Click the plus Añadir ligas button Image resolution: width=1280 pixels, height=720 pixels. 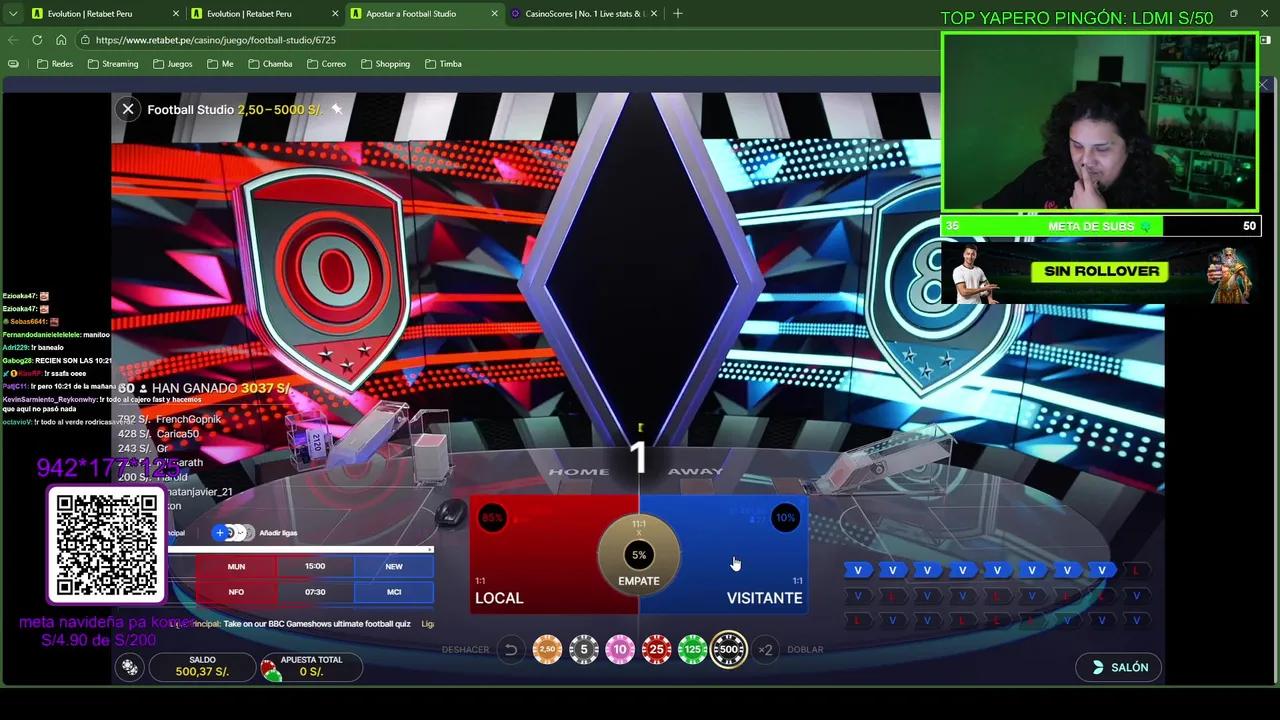tap(220, 533)
